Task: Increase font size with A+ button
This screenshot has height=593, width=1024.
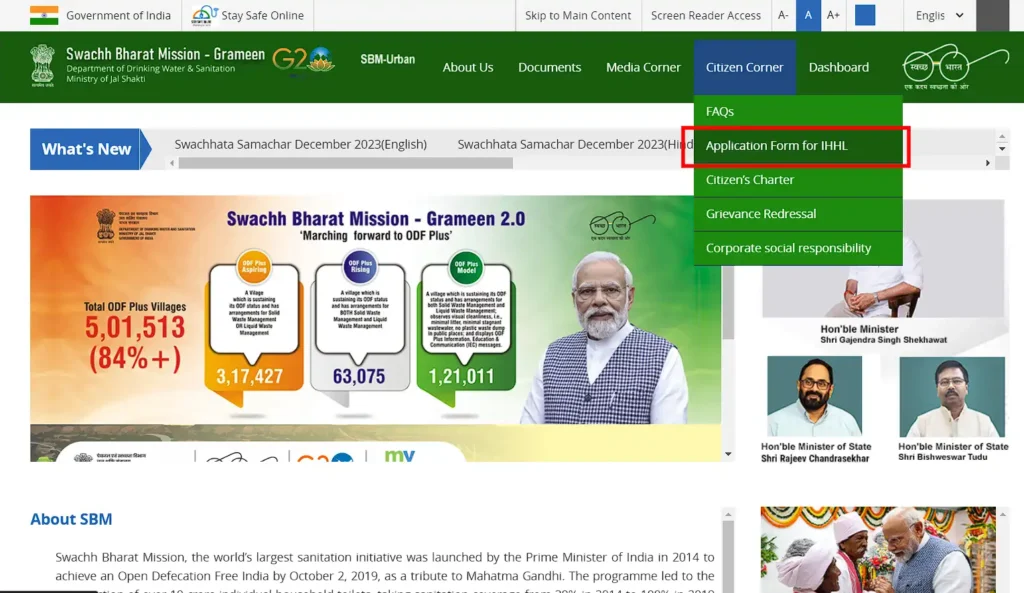Action: coord(833,15)
